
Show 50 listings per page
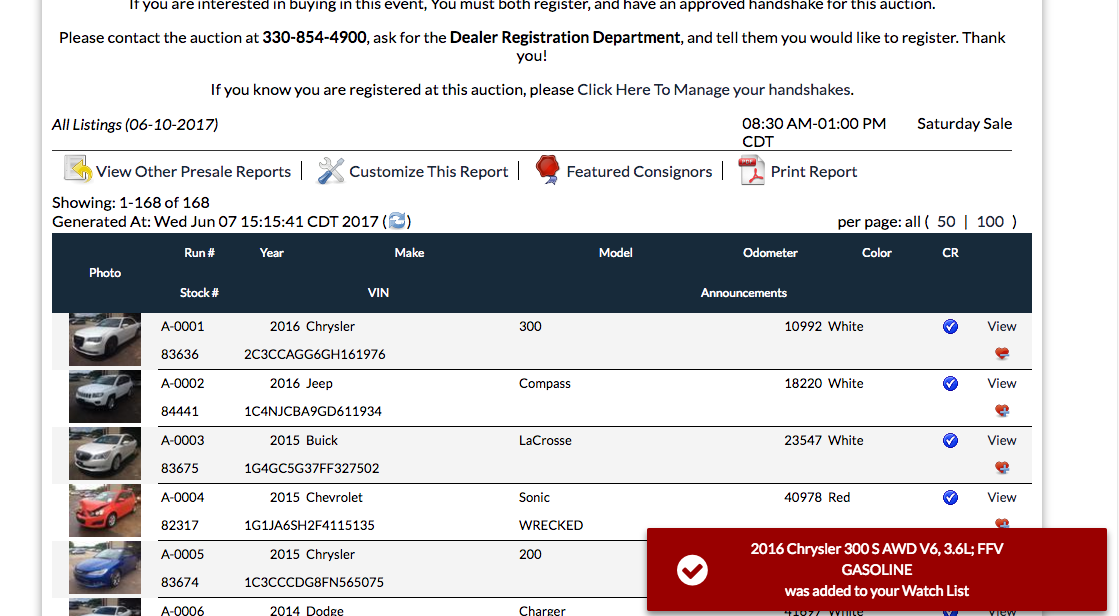[946, 221]
